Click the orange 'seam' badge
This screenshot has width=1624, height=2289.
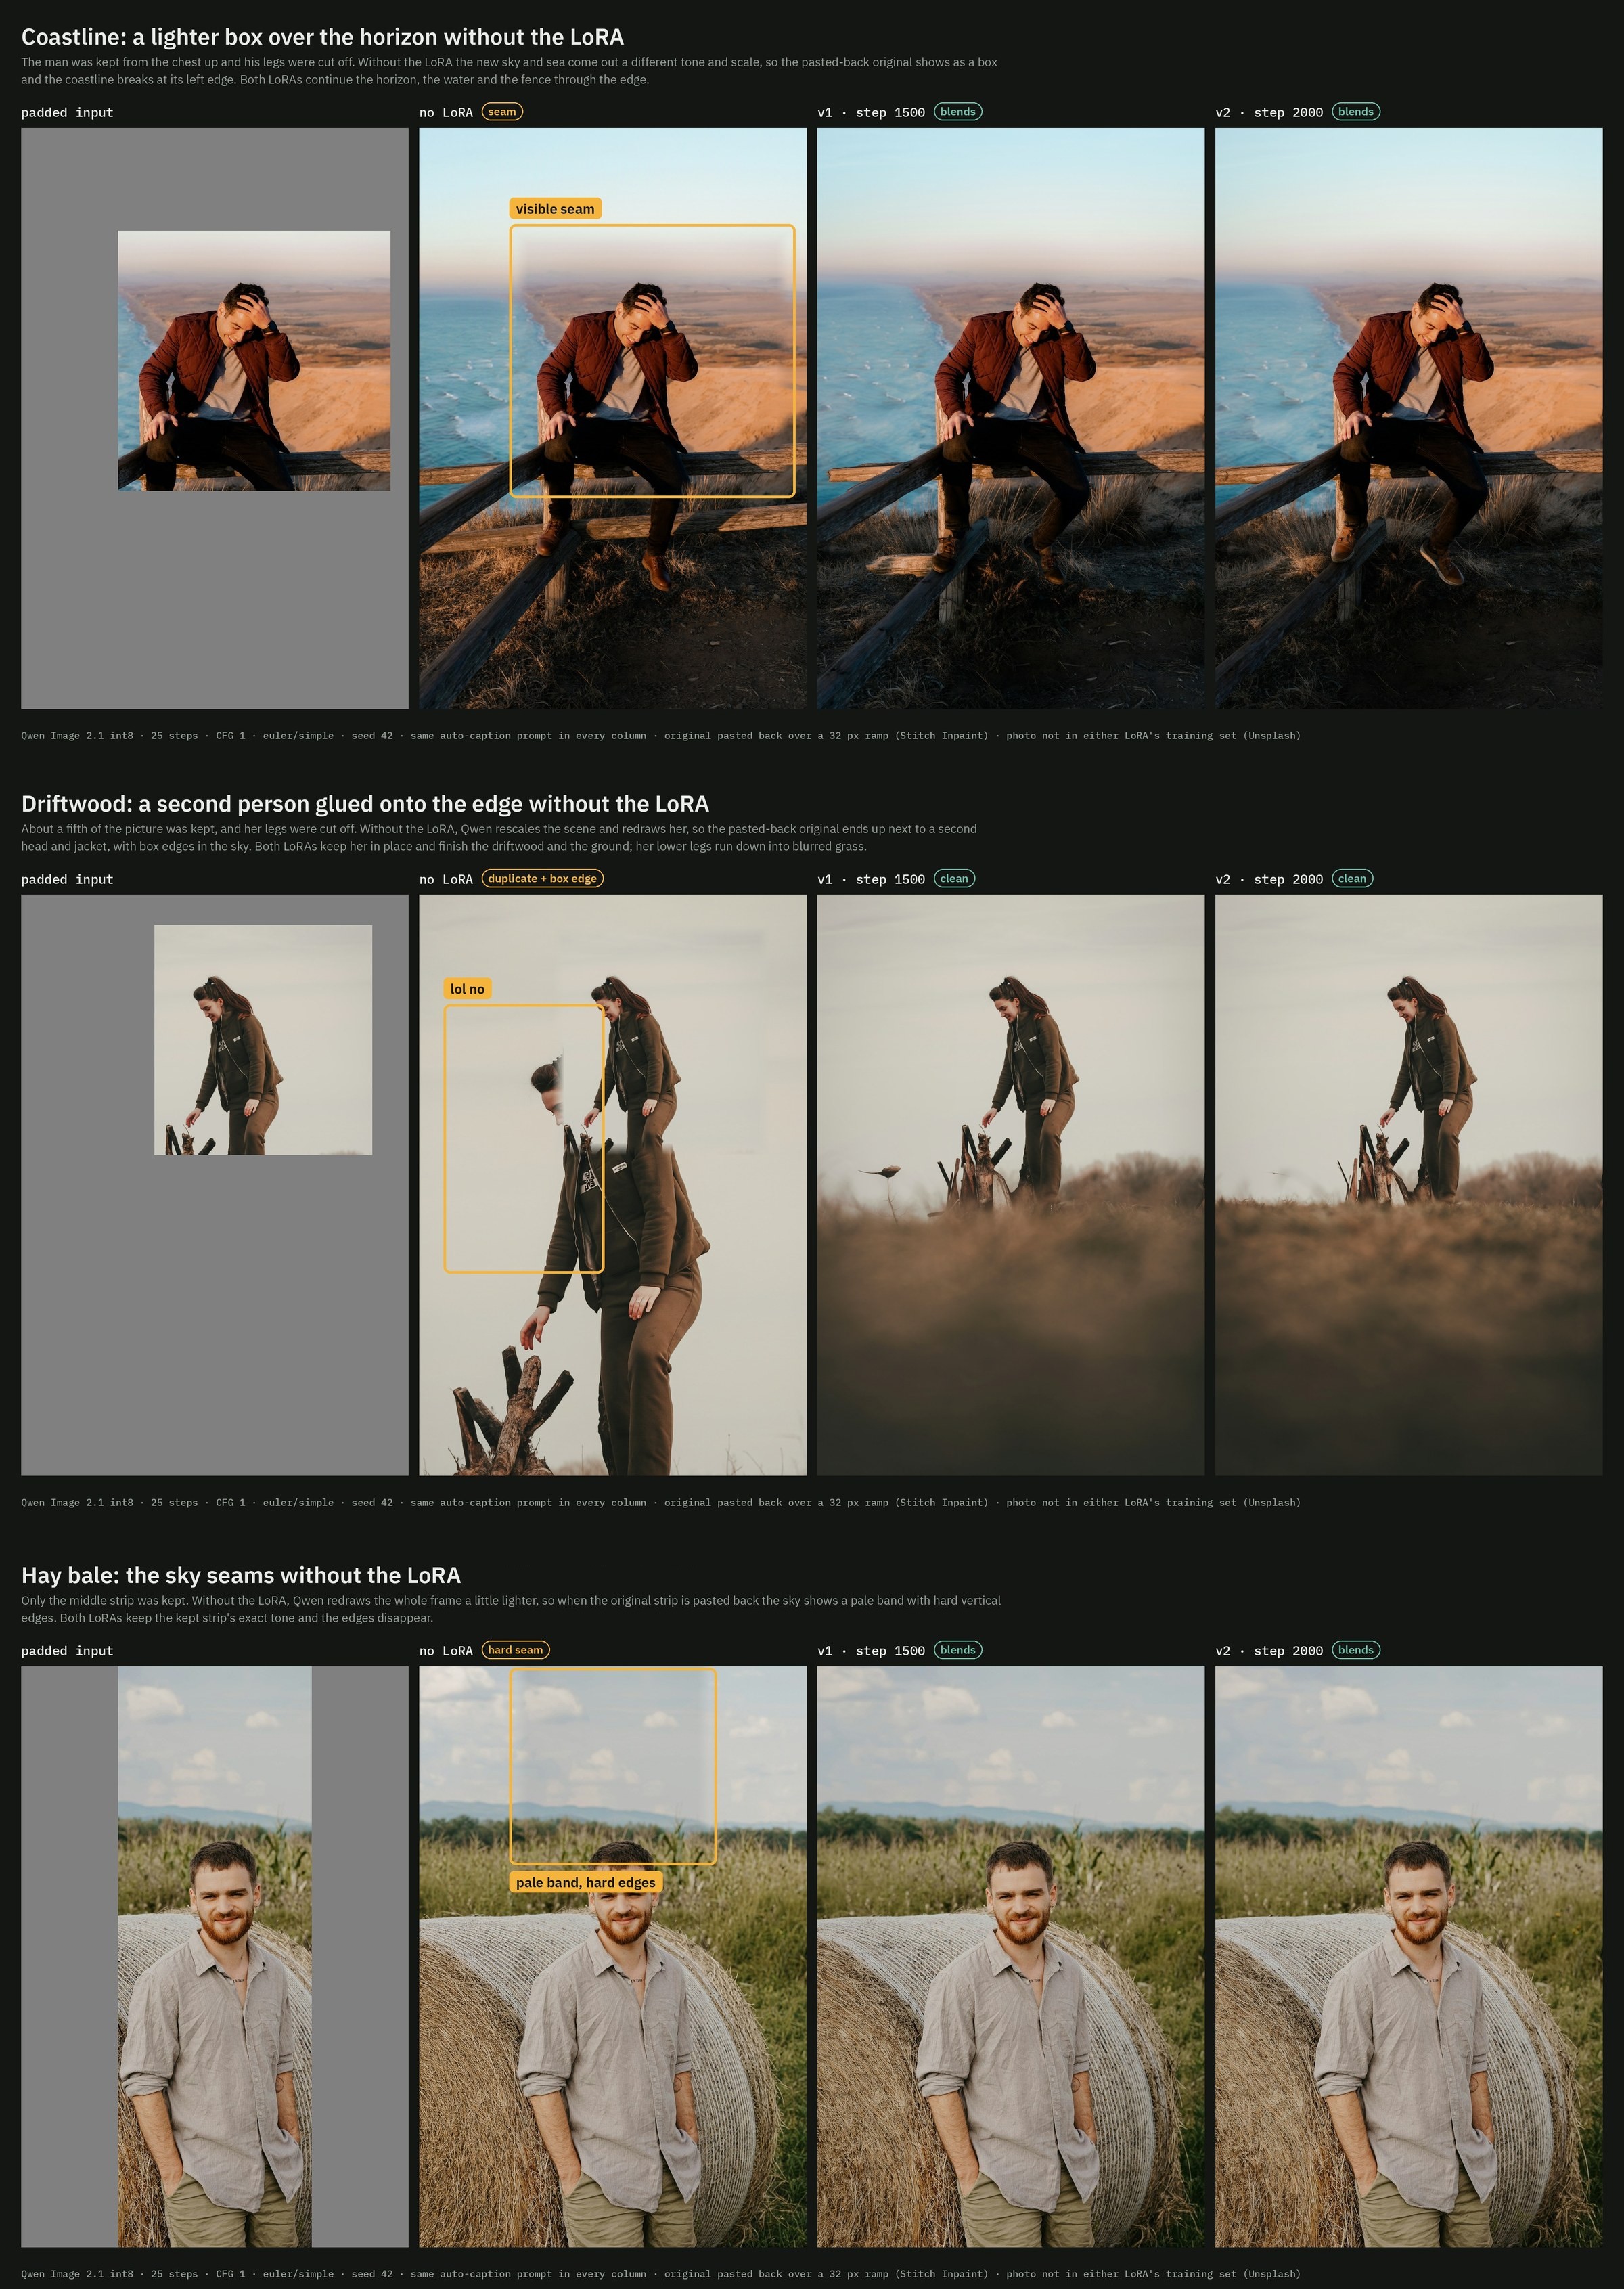point(502,112)
